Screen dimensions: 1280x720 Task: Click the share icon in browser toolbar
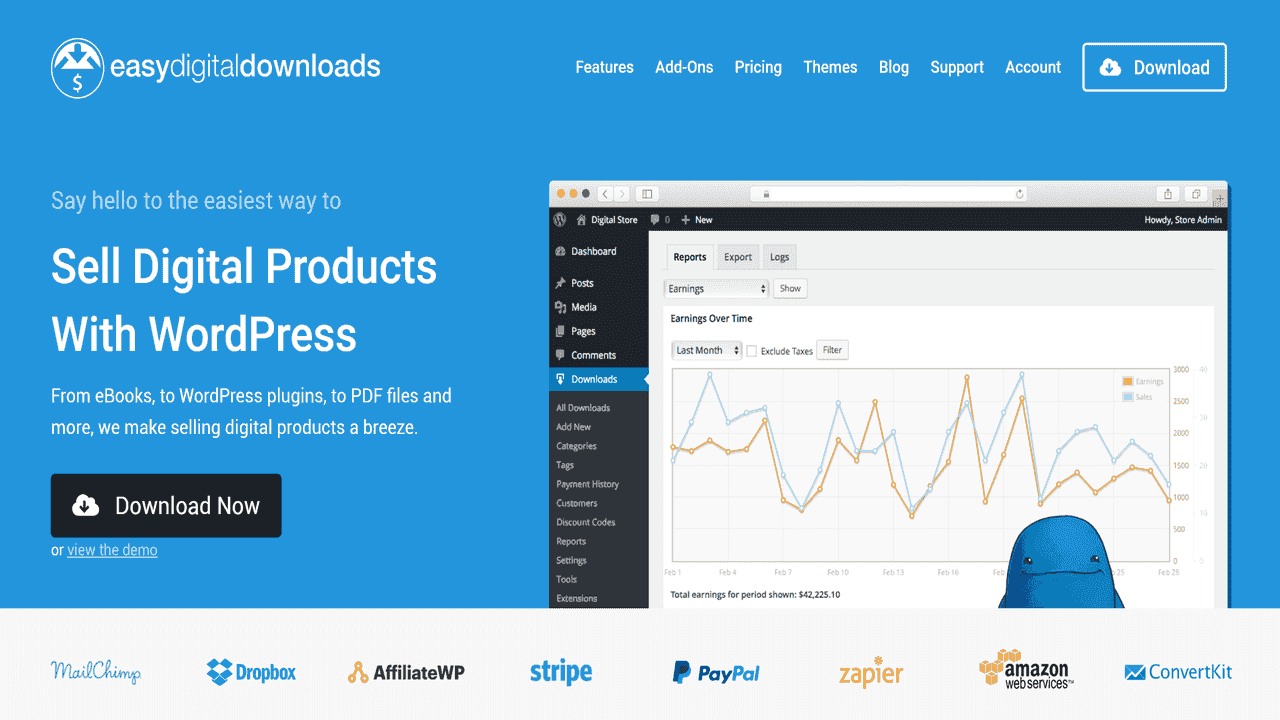point(1167,194)
